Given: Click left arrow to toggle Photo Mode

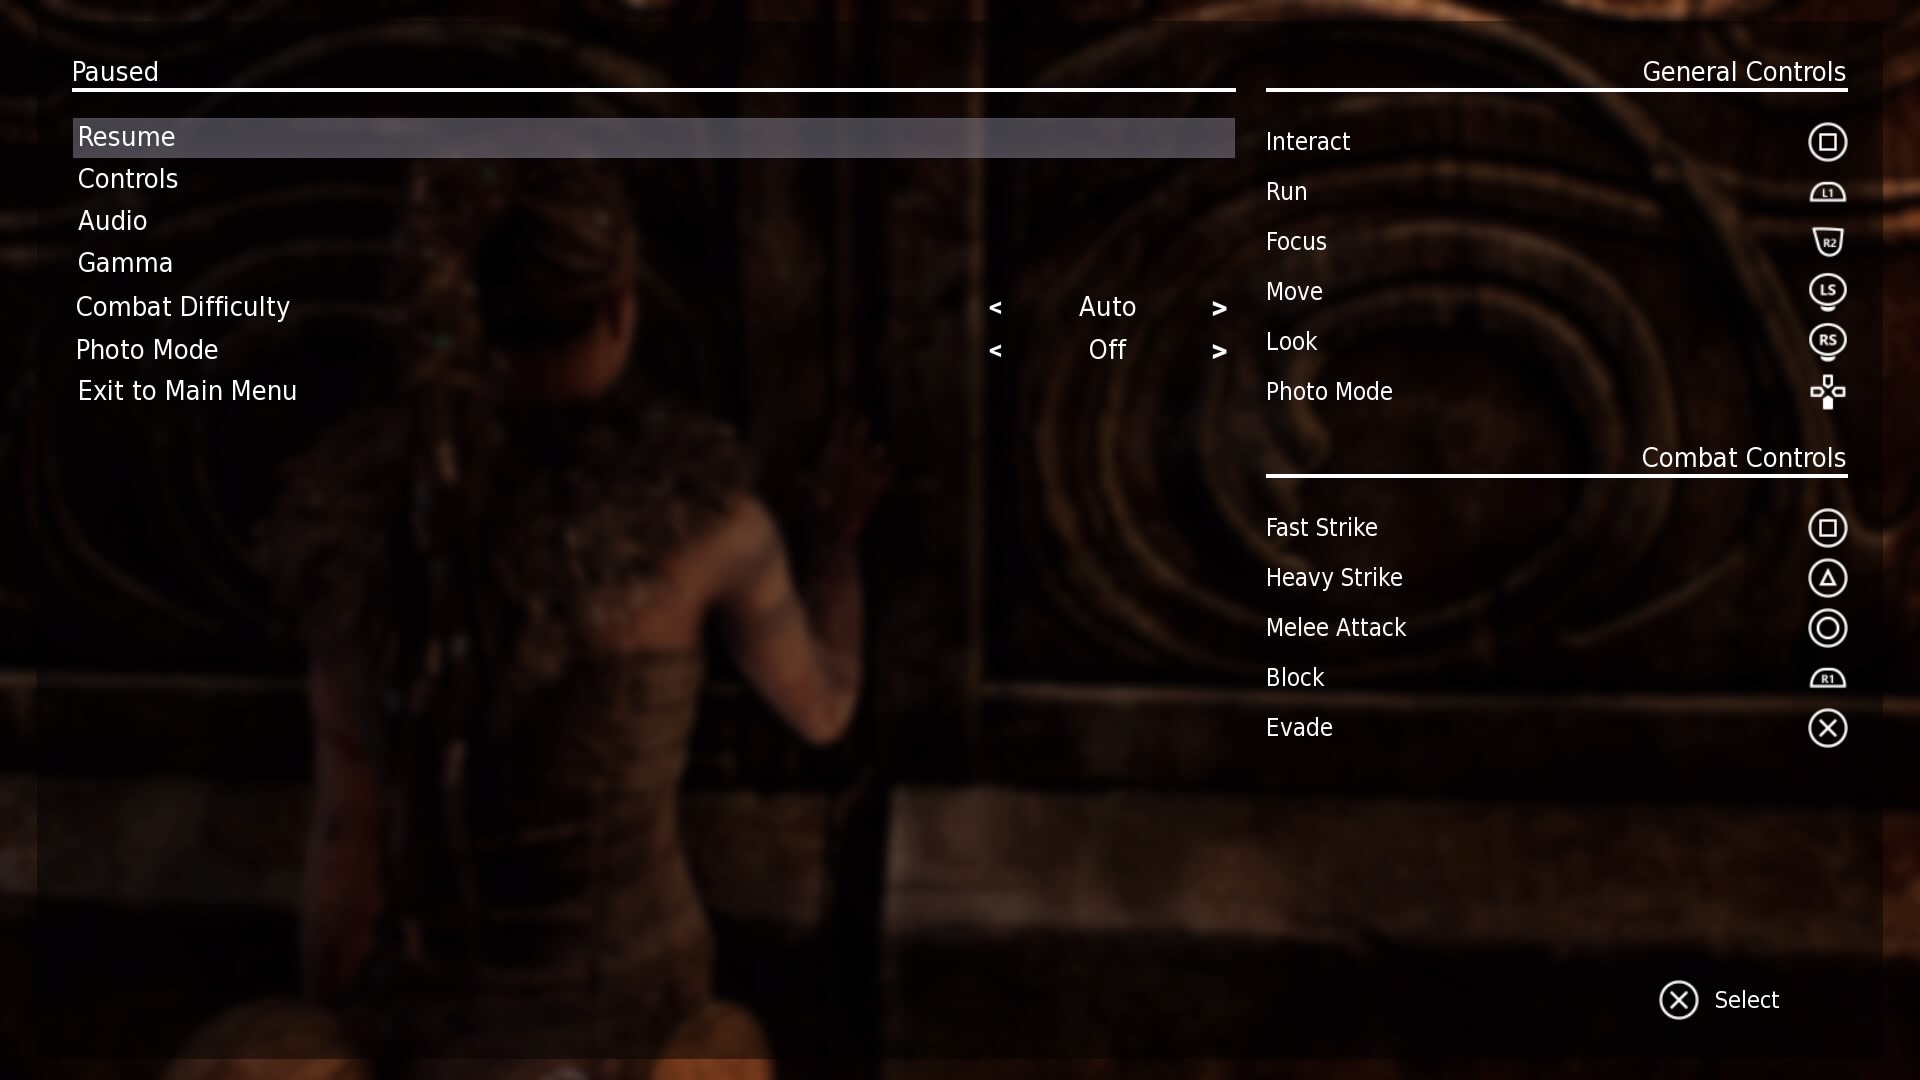Looking at the screenshot, I should pyautogui.click(x=996, y=349).
